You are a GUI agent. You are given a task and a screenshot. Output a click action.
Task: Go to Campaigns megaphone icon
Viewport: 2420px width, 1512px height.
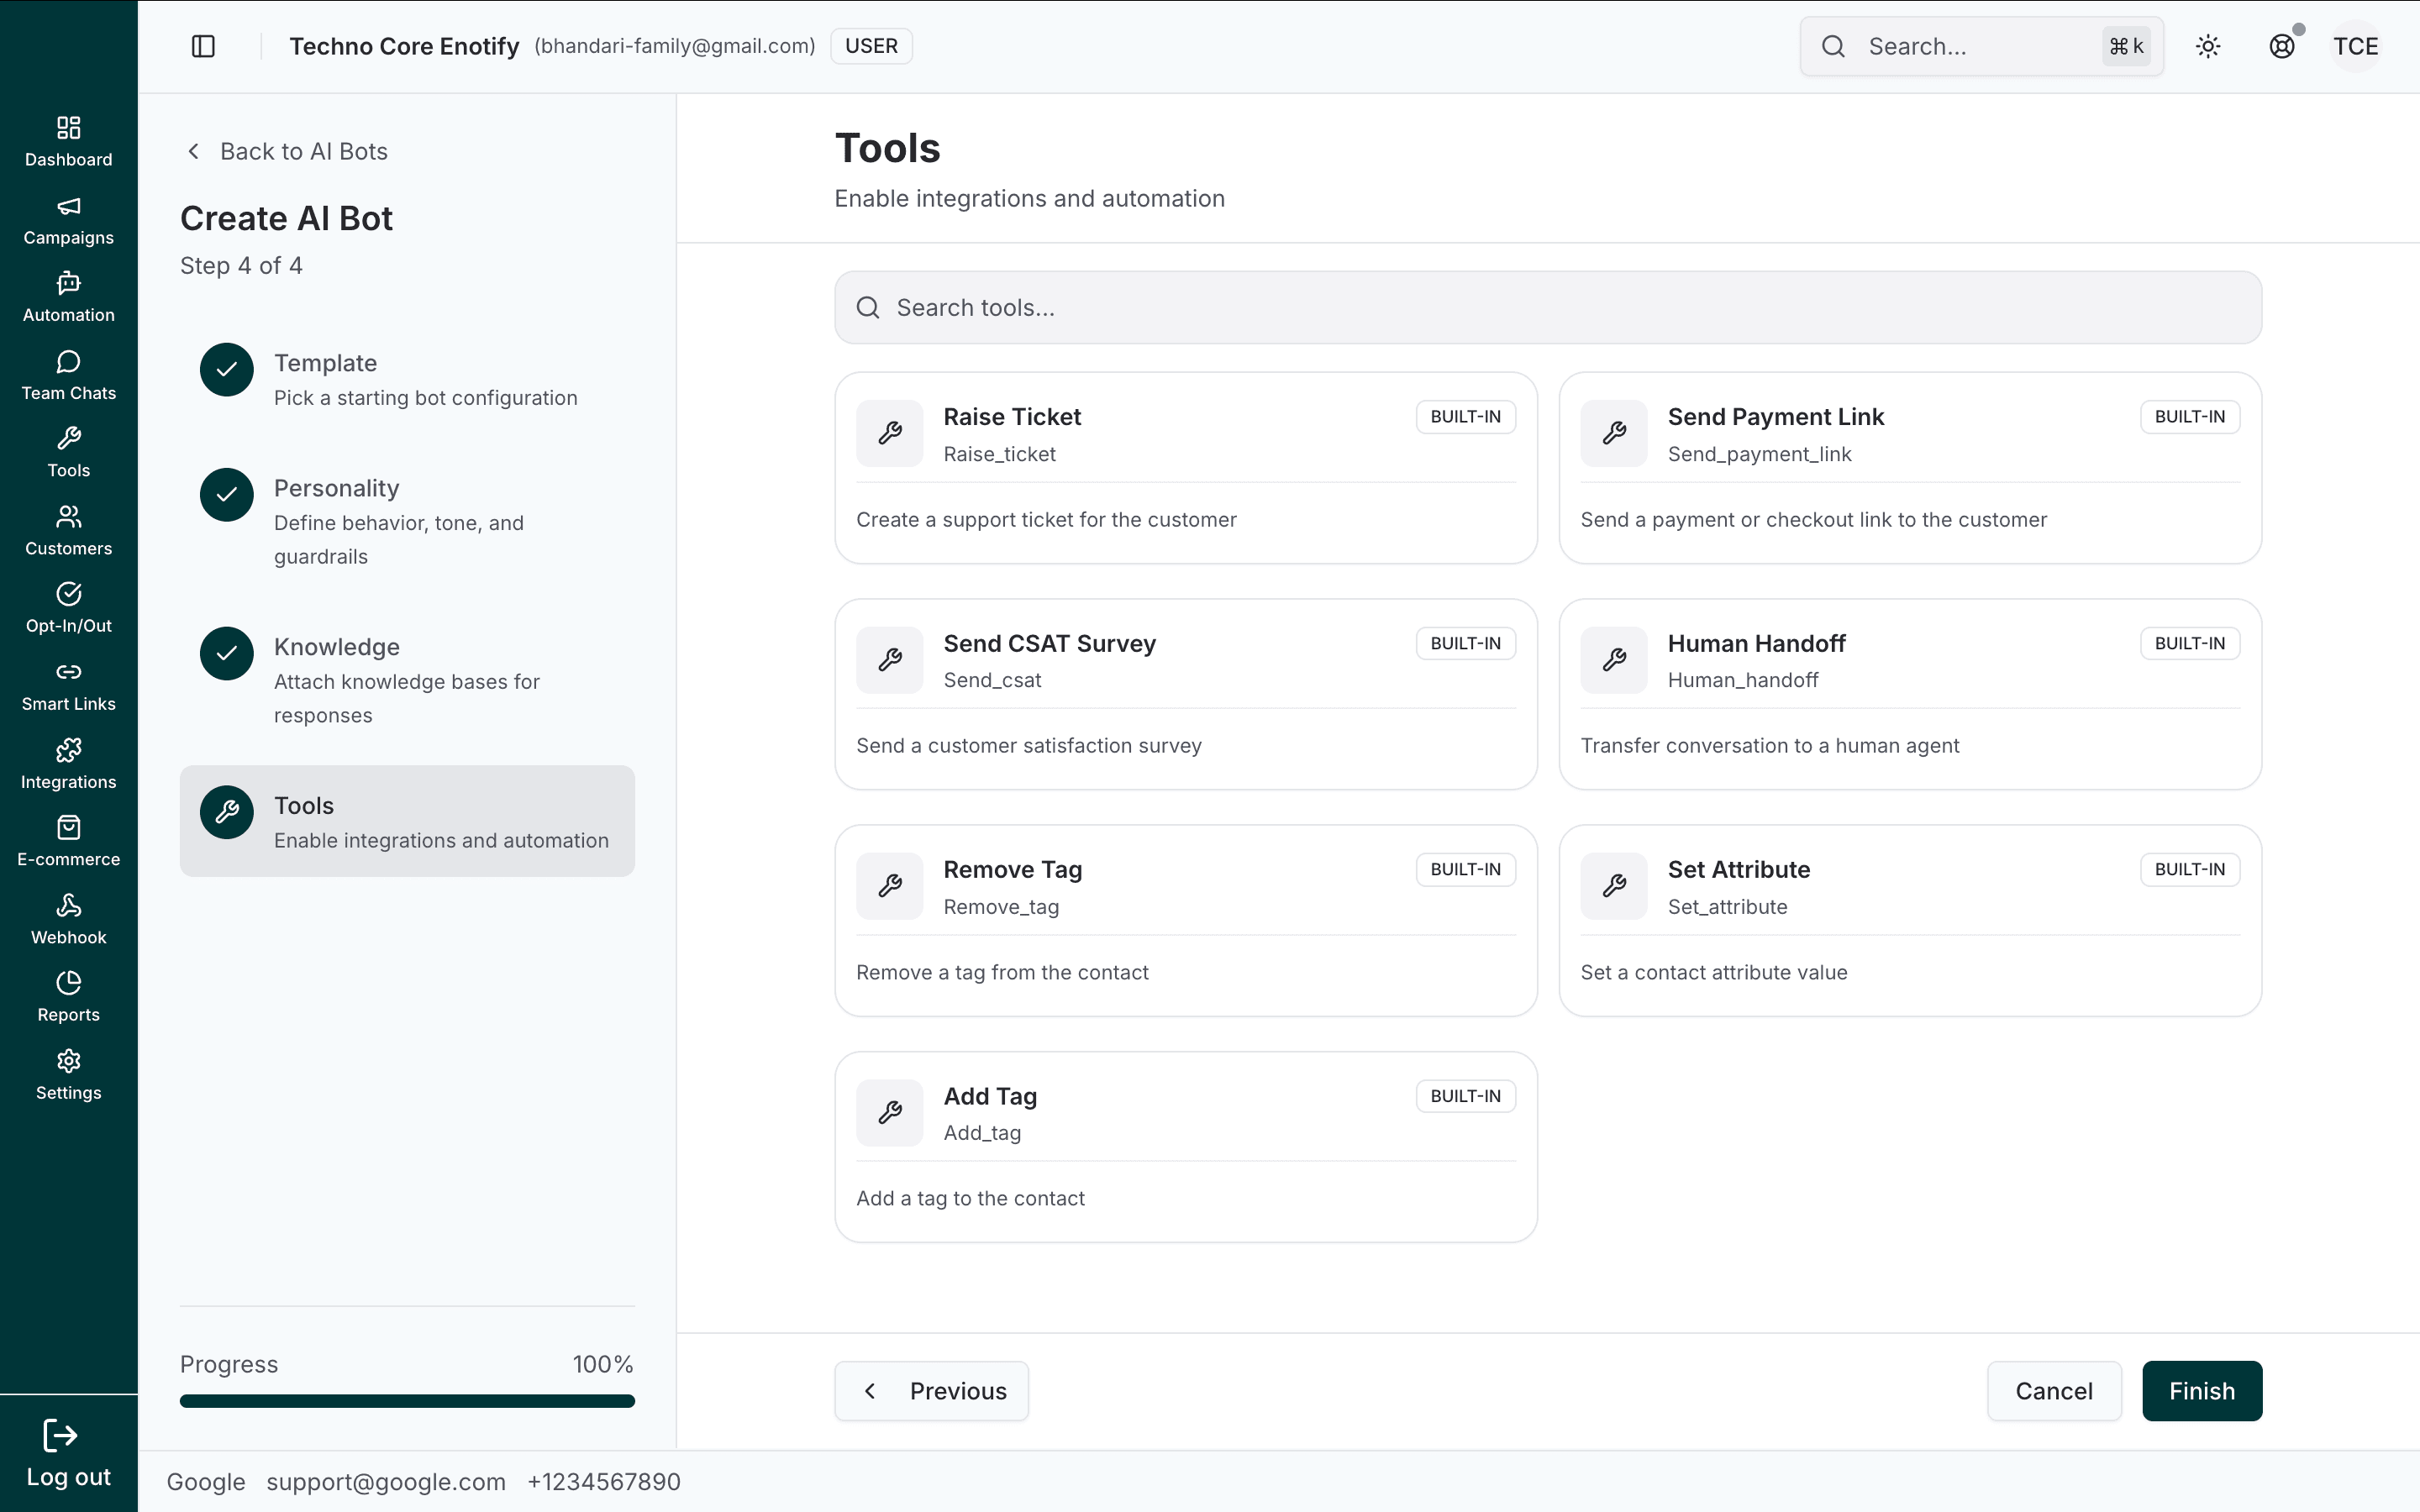click(68, 206)
